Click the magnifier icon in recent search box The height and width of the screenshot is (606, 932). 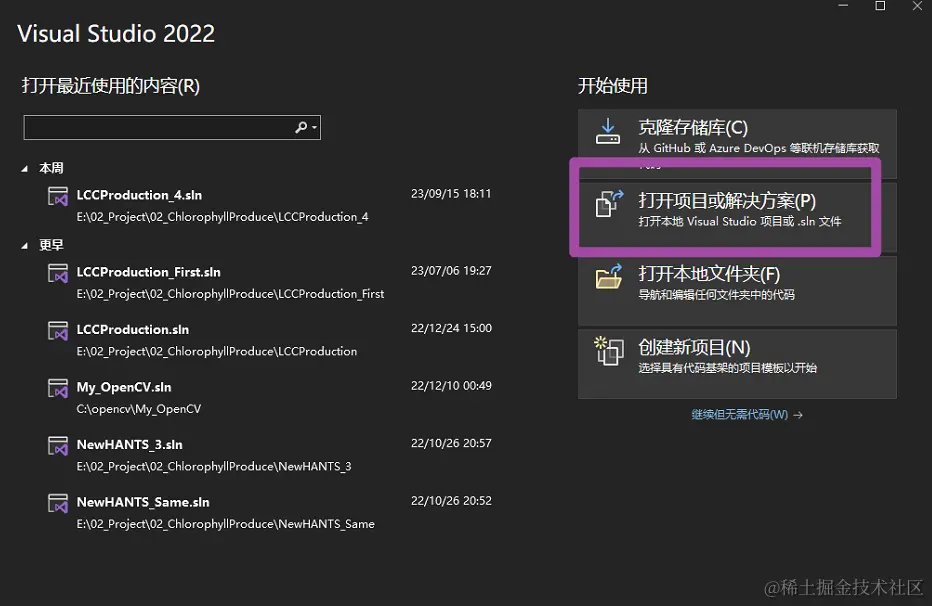point(301,127)
